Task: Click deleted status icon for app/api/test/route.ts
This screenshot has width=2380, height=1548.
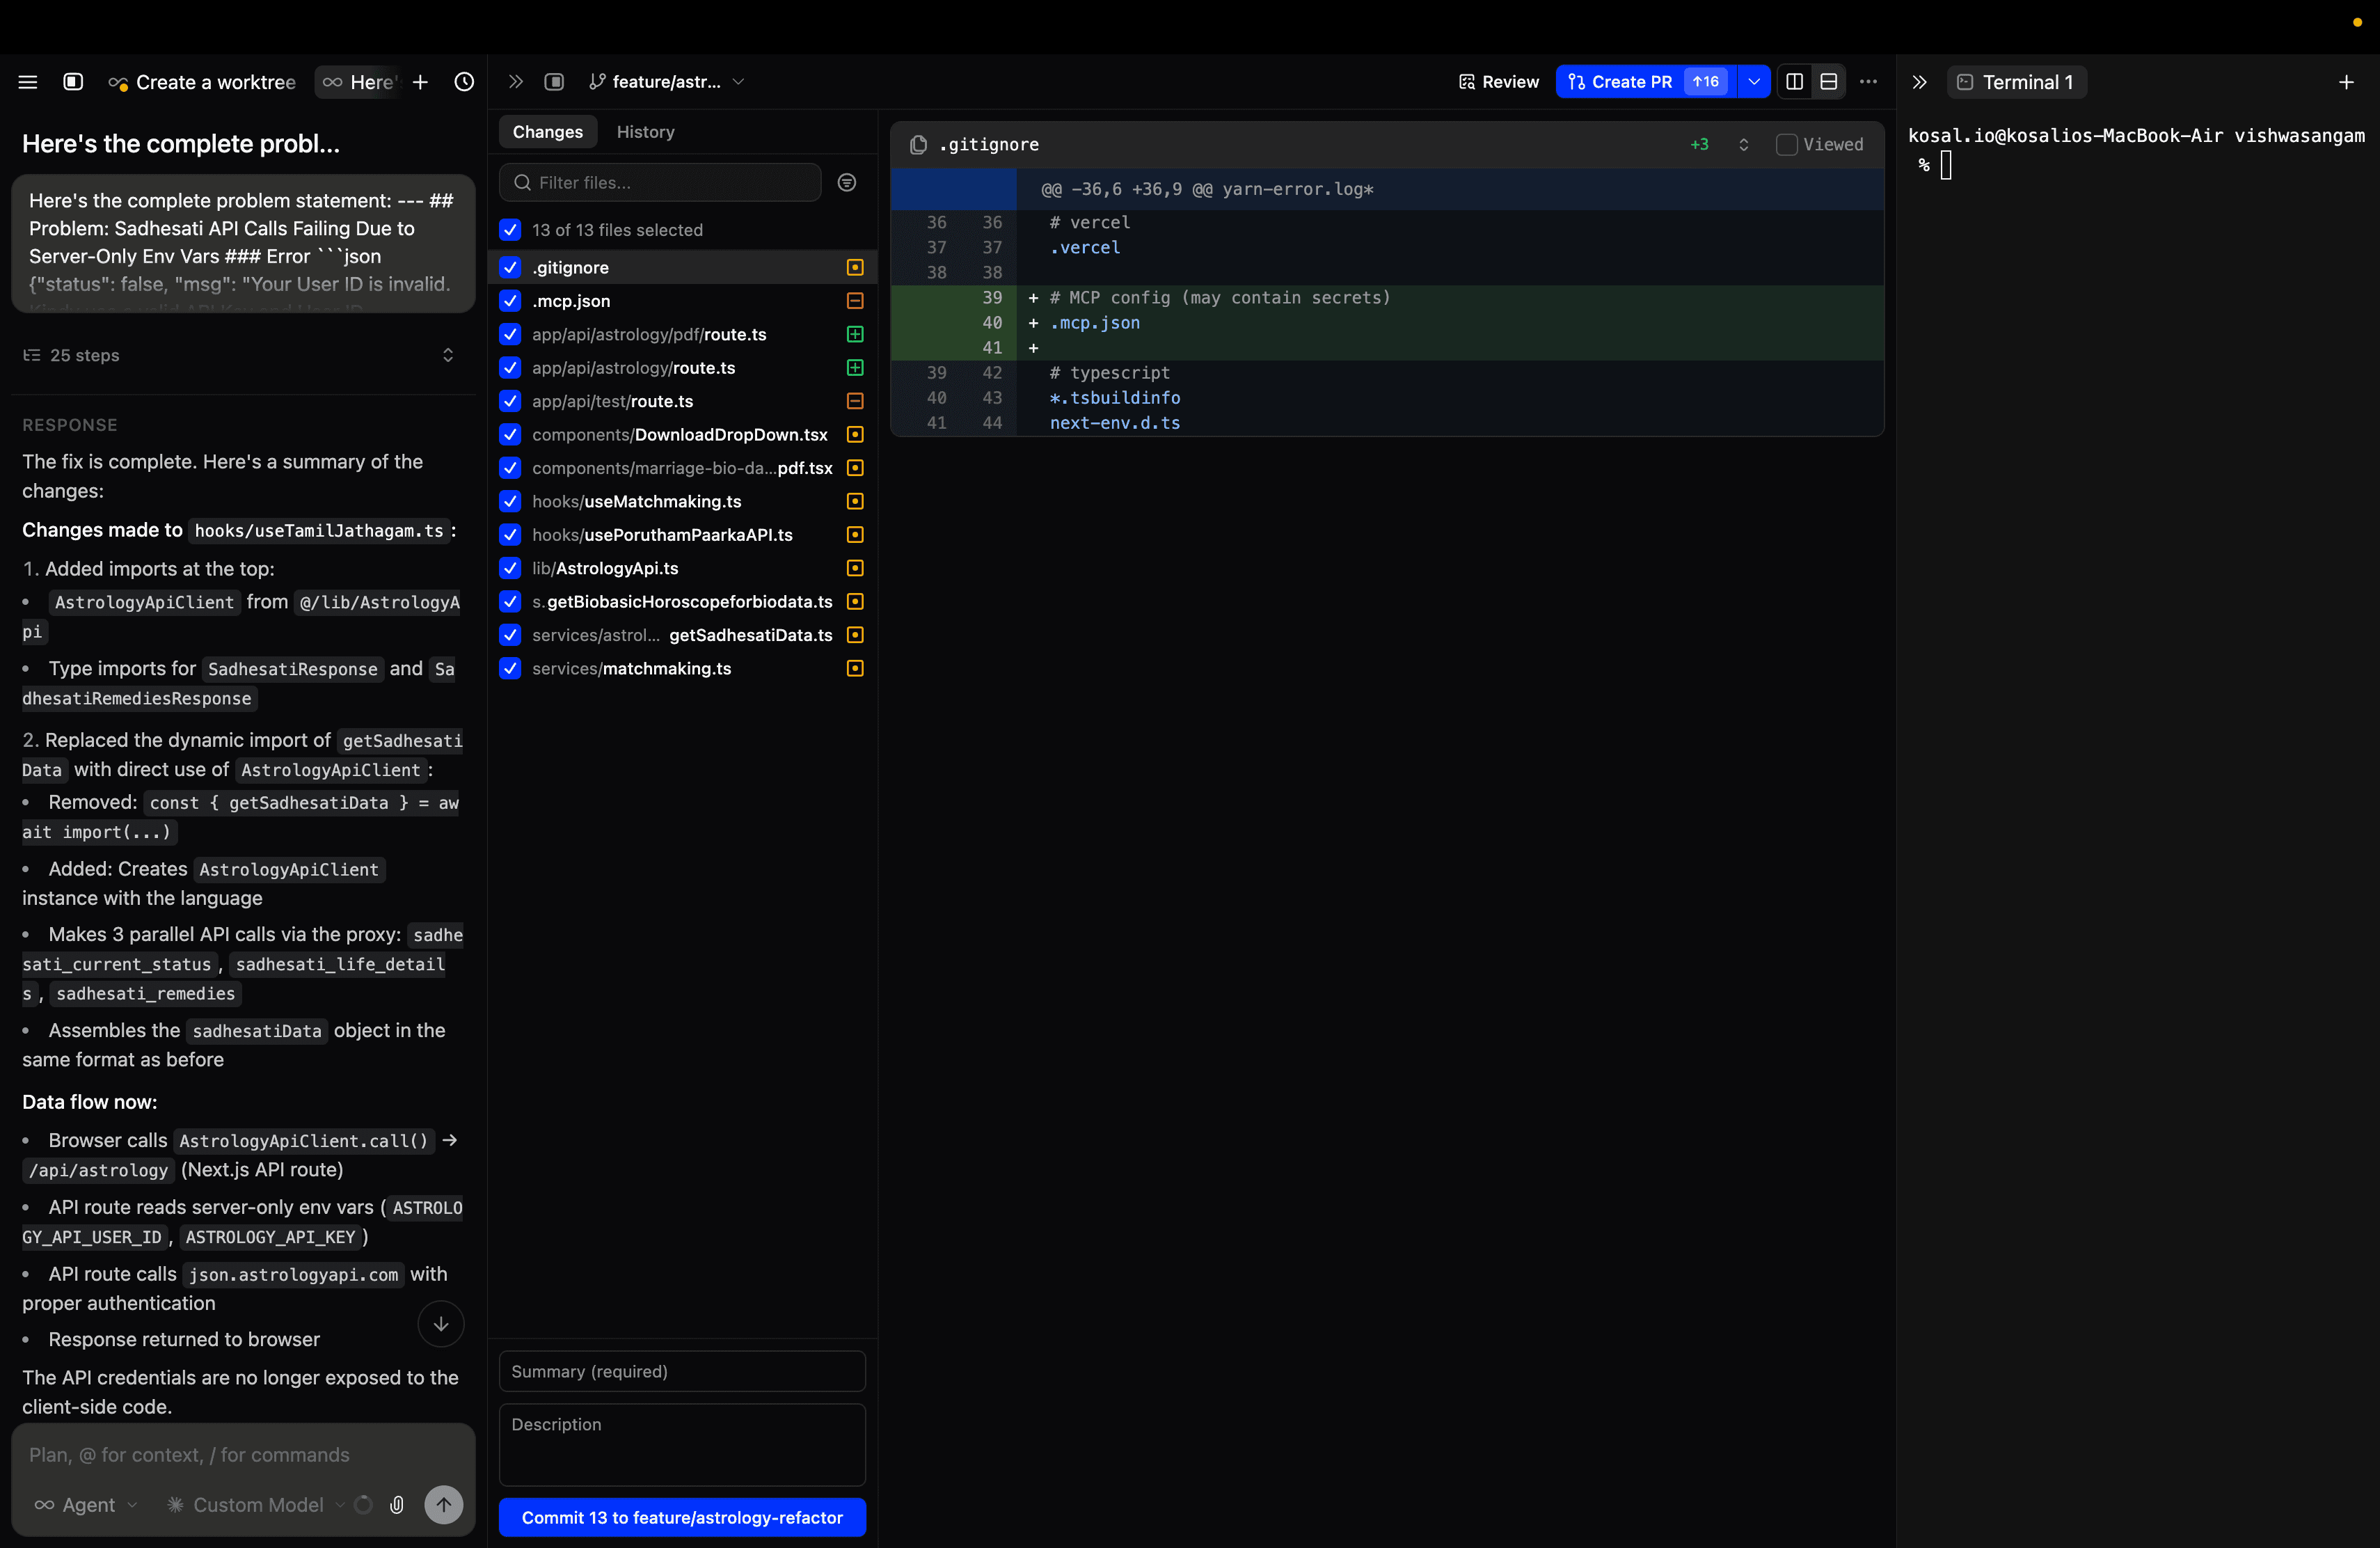Action: [855, 401]
